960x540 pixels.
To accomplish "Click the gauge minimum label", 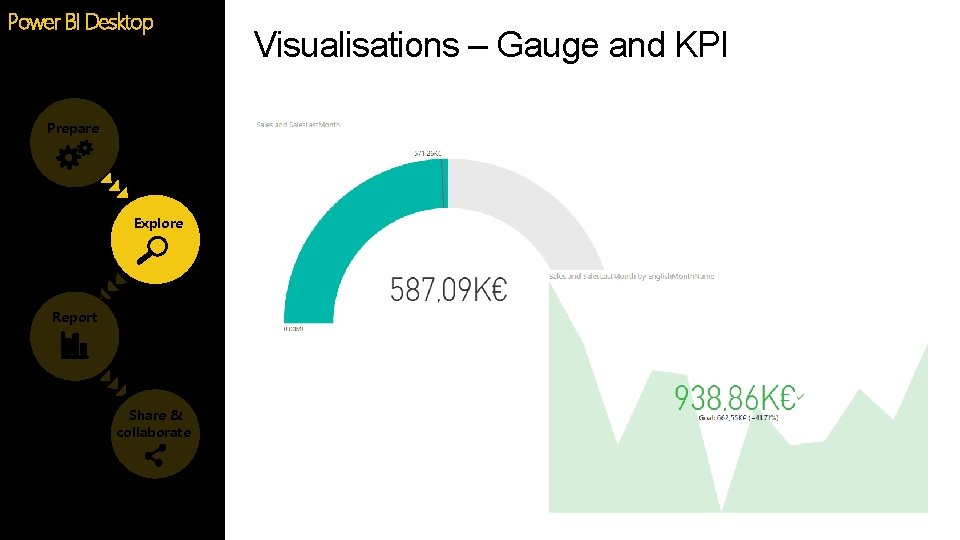I will point(293,329).
